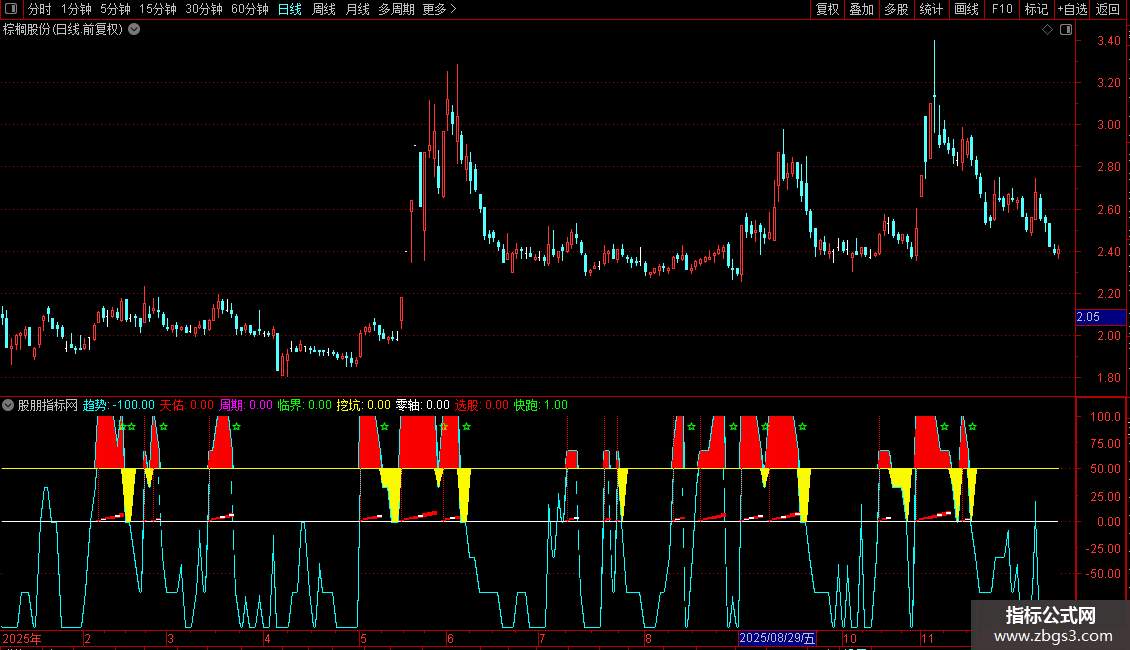The width and height of the screenshot is (1130, 650).
Task: Open the 复权 adjustment option
Action: click(x=827, y=9)
